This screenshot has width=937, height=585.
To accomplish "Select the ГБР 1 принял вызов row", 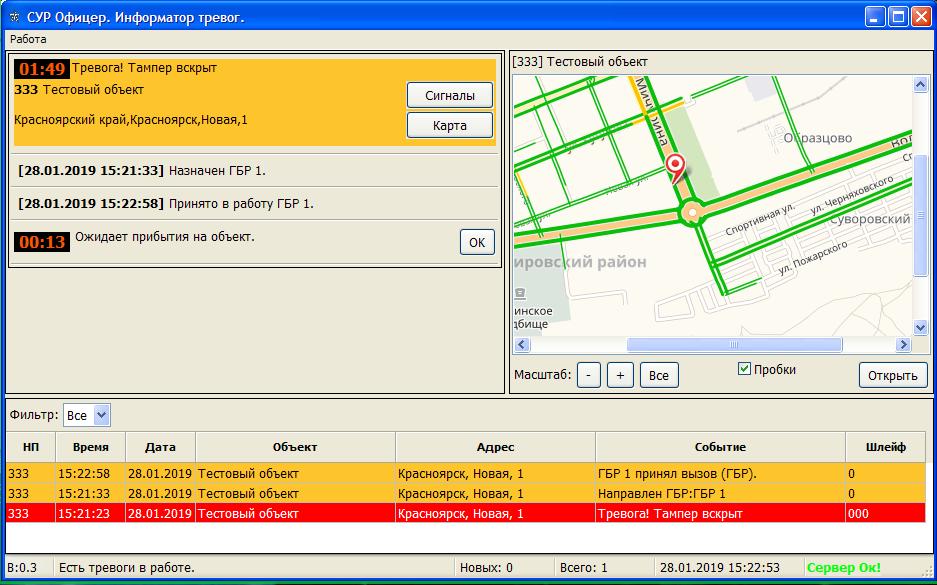I will click(x=465, y=473).
